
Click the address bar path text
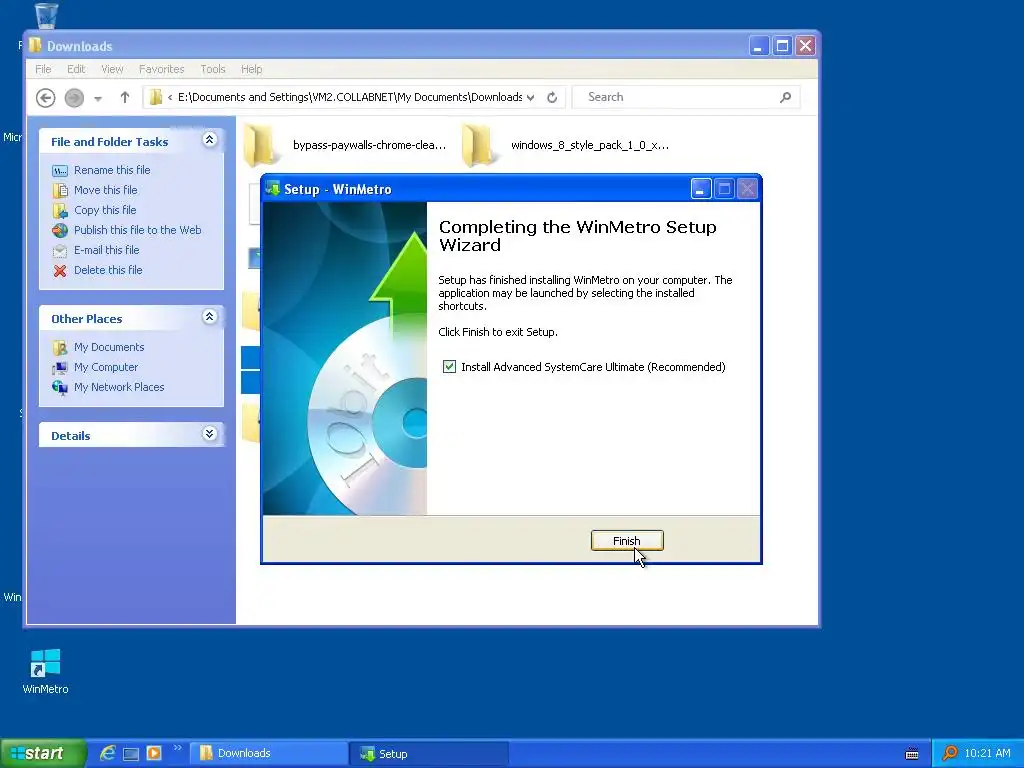pos(350,97)
